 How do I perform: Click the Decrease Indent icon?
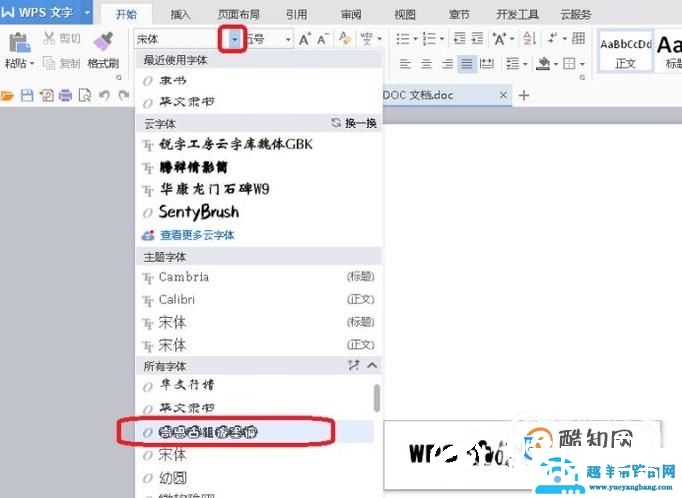459,38
